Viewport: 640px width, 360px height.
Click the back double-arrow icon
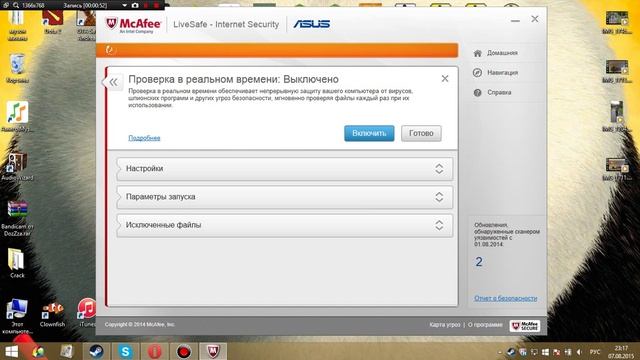click(113, 82)
